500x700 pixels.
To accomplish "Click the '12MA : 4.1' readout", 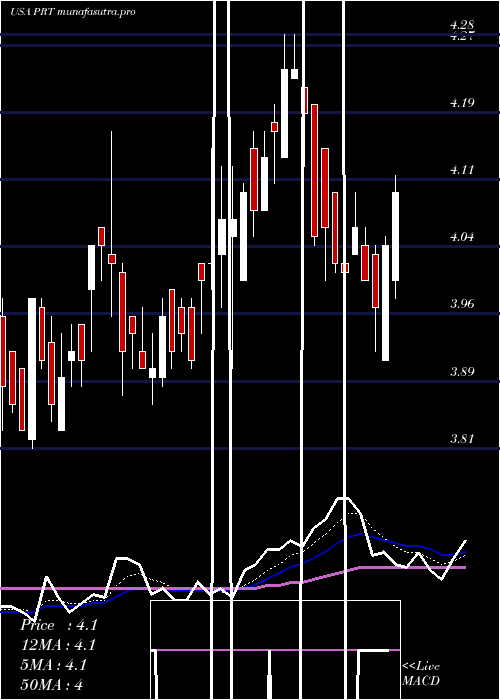I will tap(58, 645).
